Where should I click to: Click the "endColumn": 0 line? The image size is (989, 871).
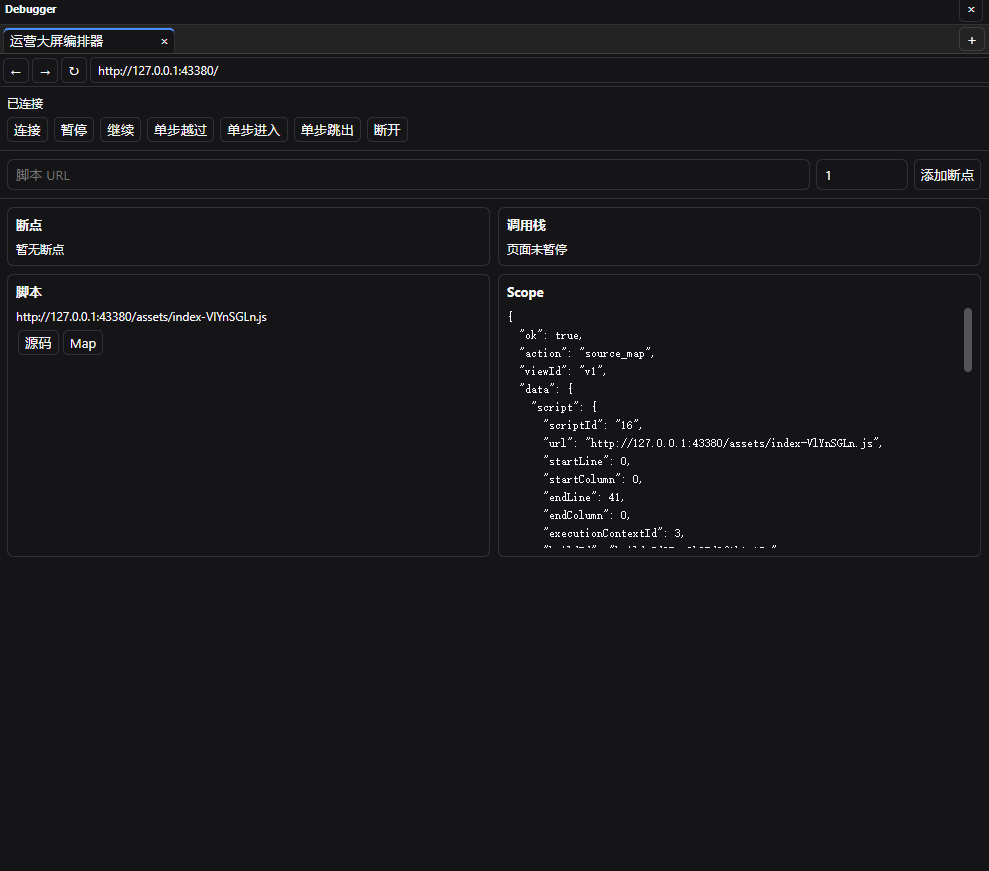[587, 515]
